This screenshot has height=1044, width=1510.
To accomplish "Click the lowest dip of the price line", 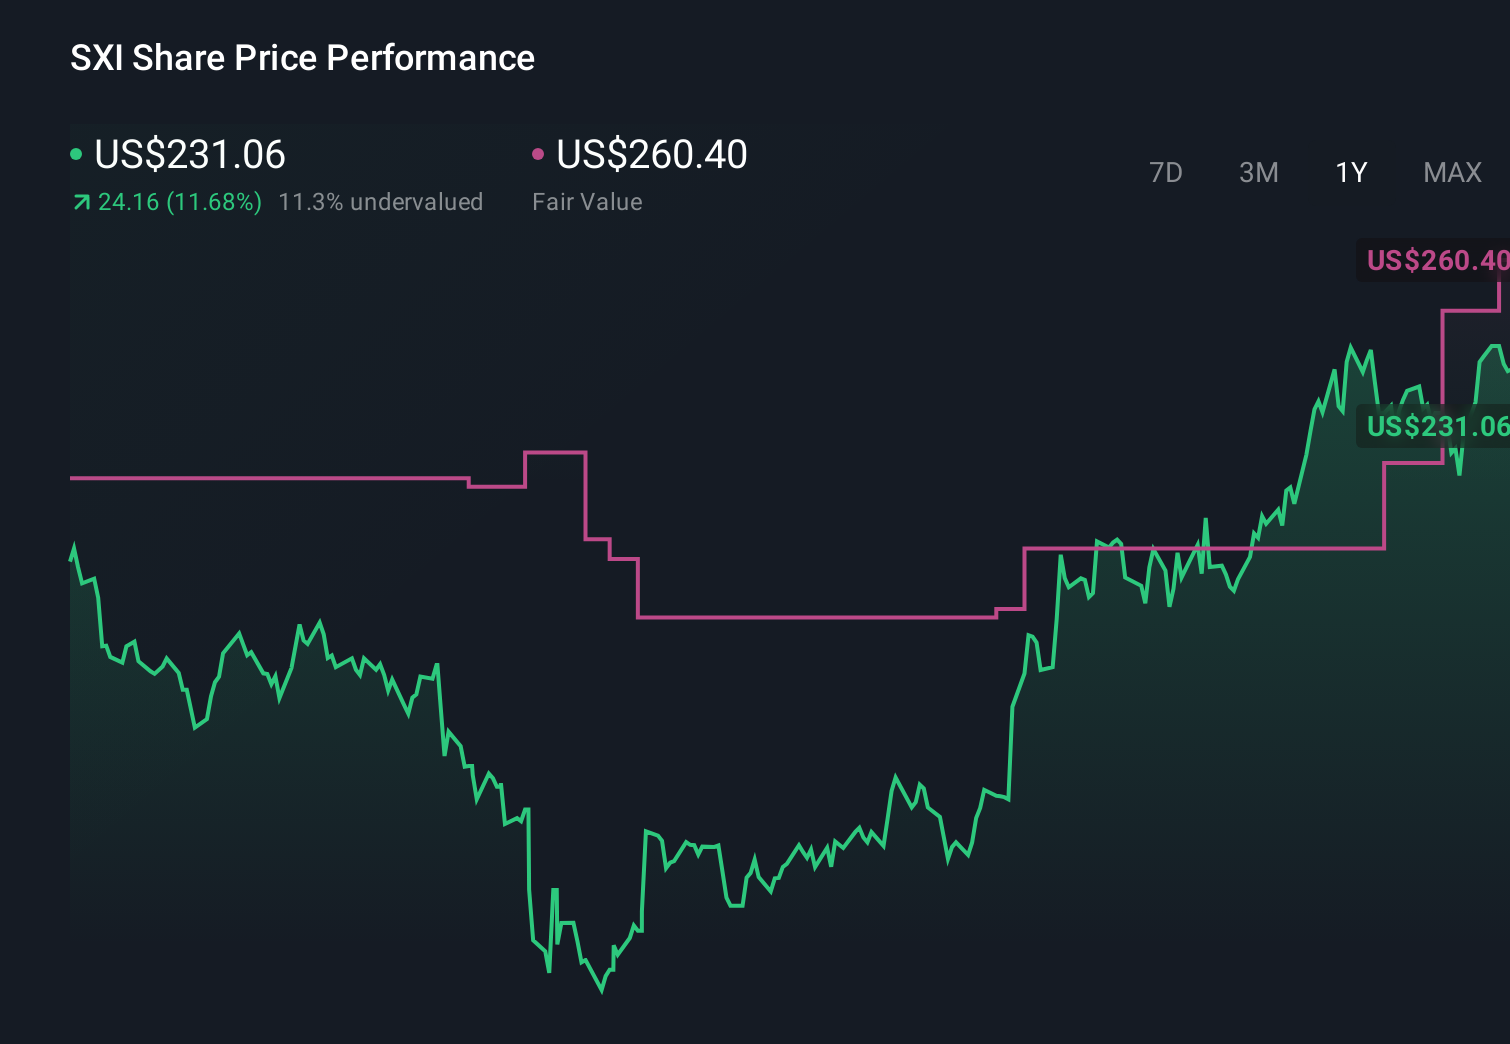I will [x=601, y=991].
